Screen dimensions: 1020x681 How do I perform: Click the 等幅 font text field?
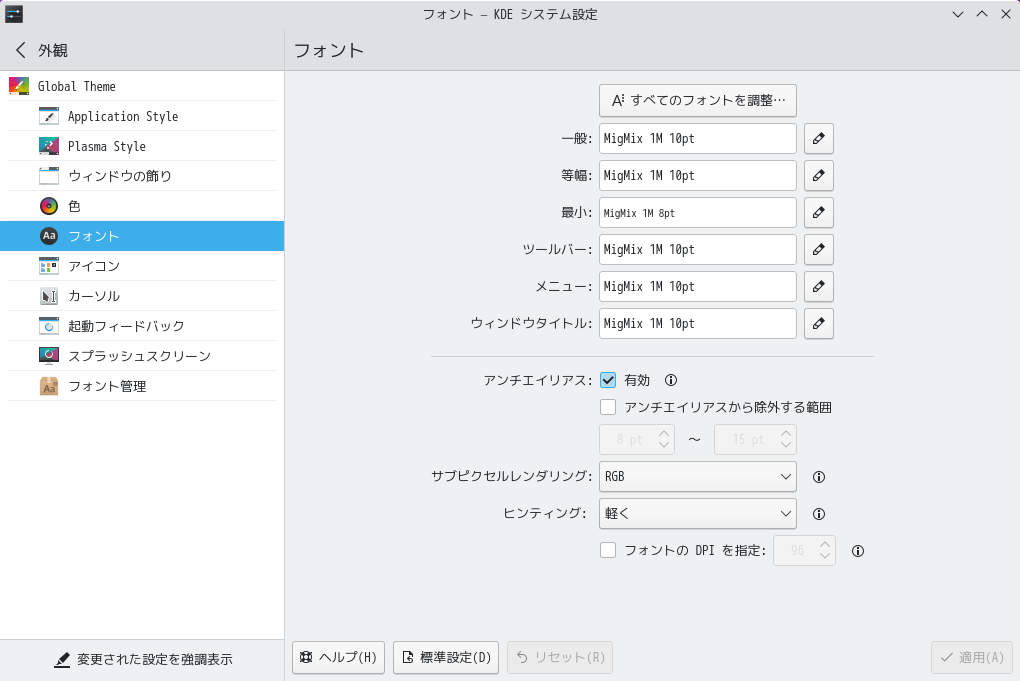[x=697, y=176]
